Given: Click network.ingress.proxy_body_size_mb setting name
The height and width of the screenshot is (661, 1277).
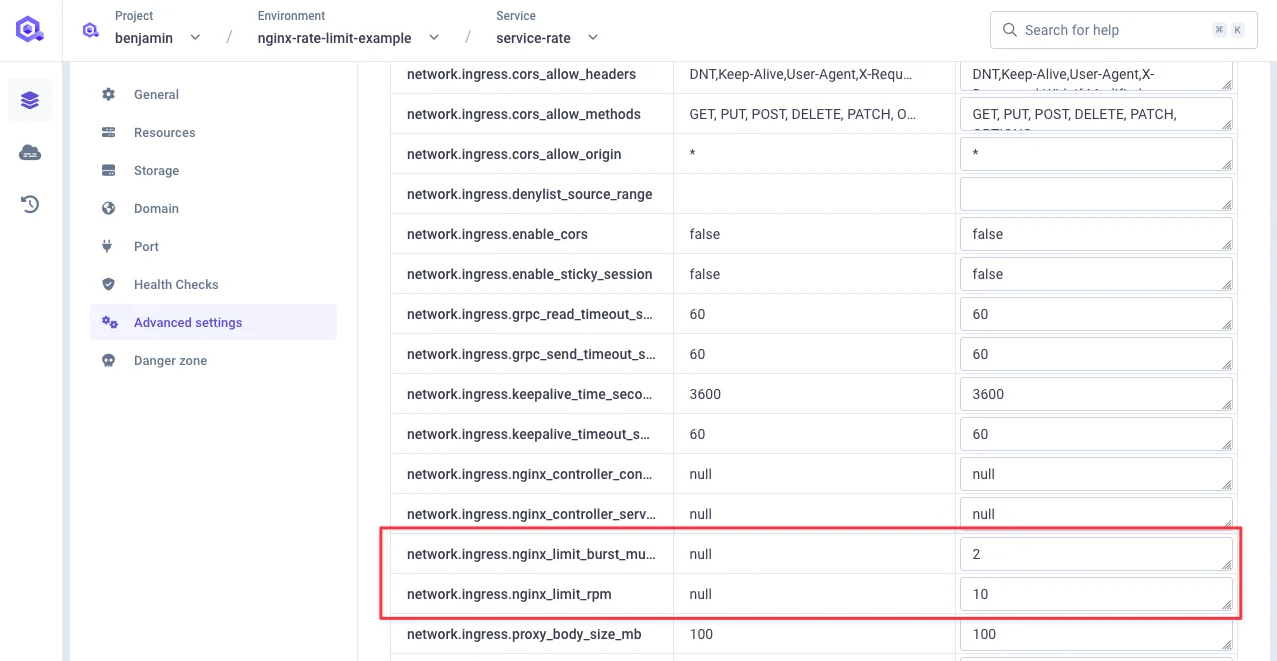Looking at the screenshot, I should [x=524, y=634].
